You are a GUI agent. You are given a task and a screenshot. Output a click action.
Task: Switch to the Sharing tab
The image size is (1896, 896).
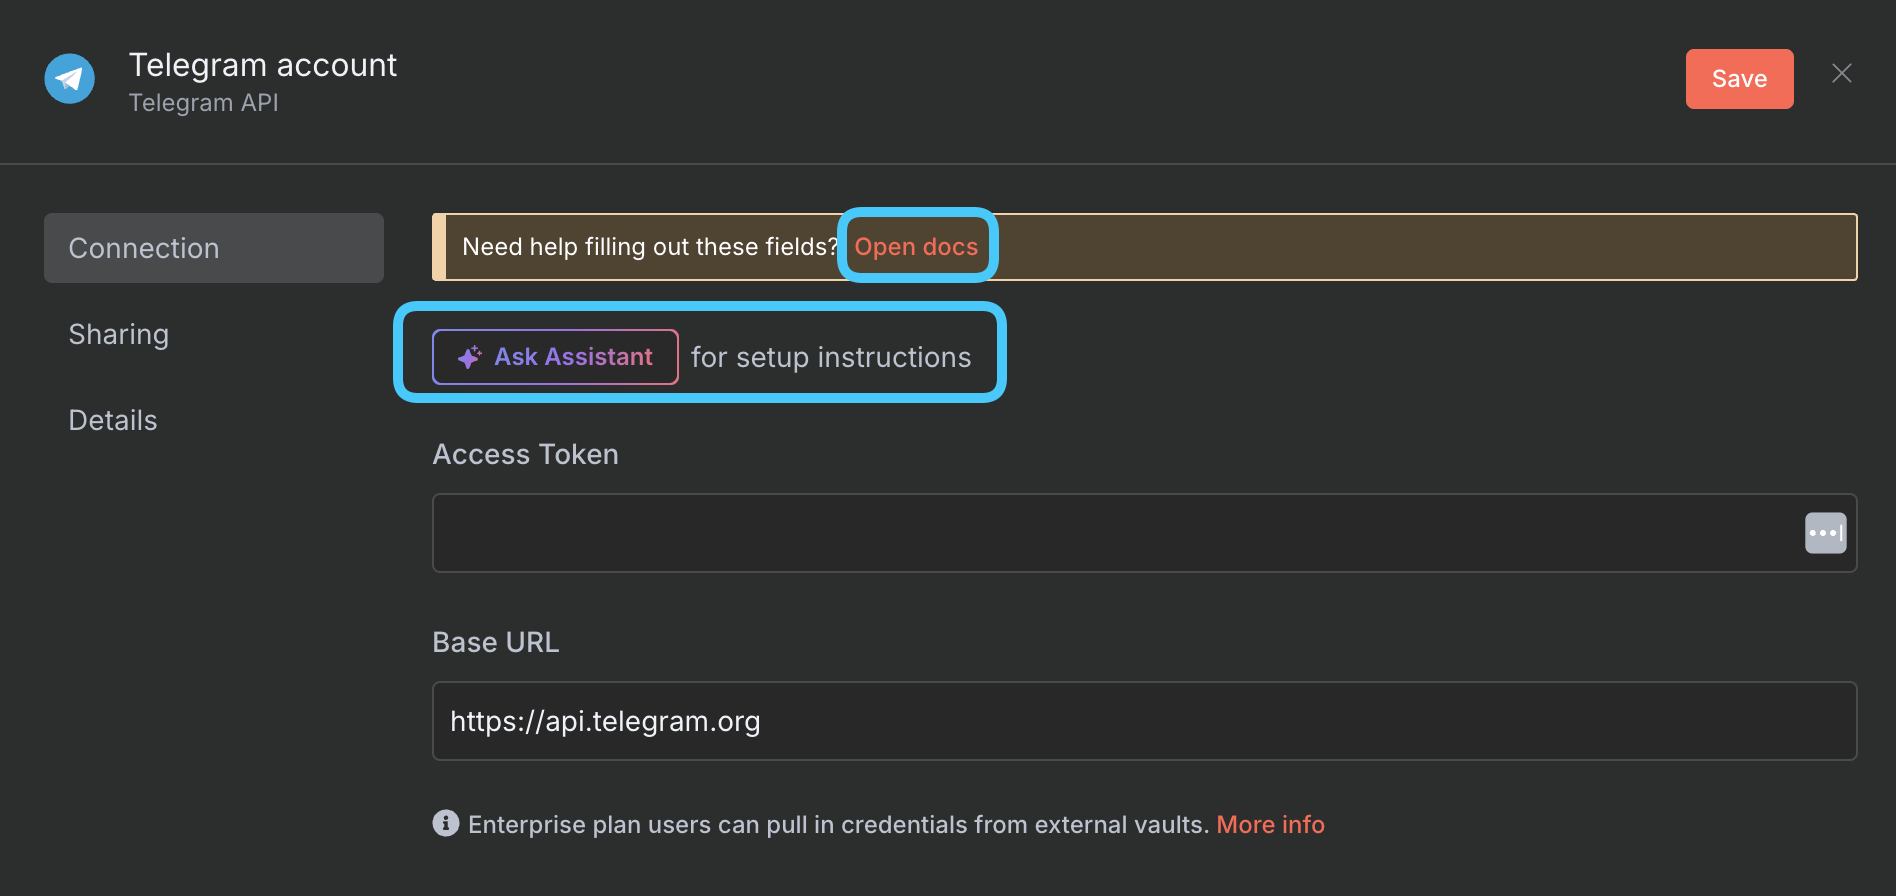point(119,334)
